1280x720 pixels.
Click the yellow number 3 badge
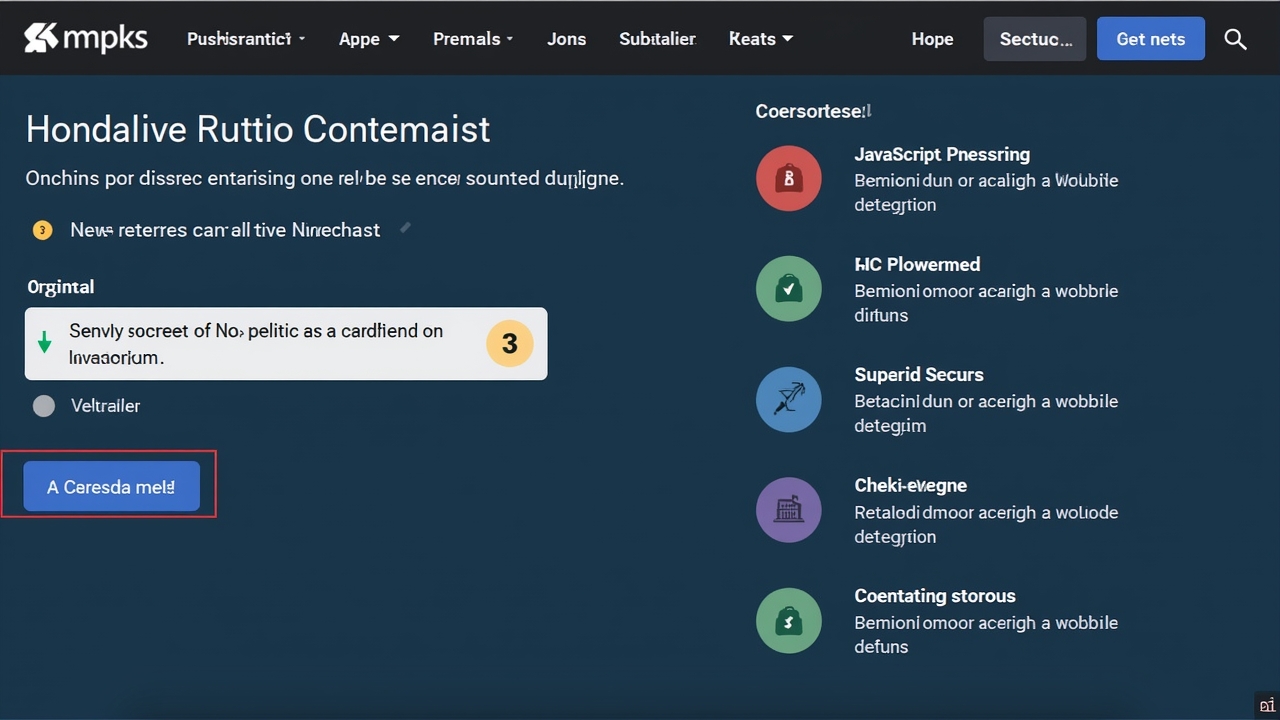point(509,344)
